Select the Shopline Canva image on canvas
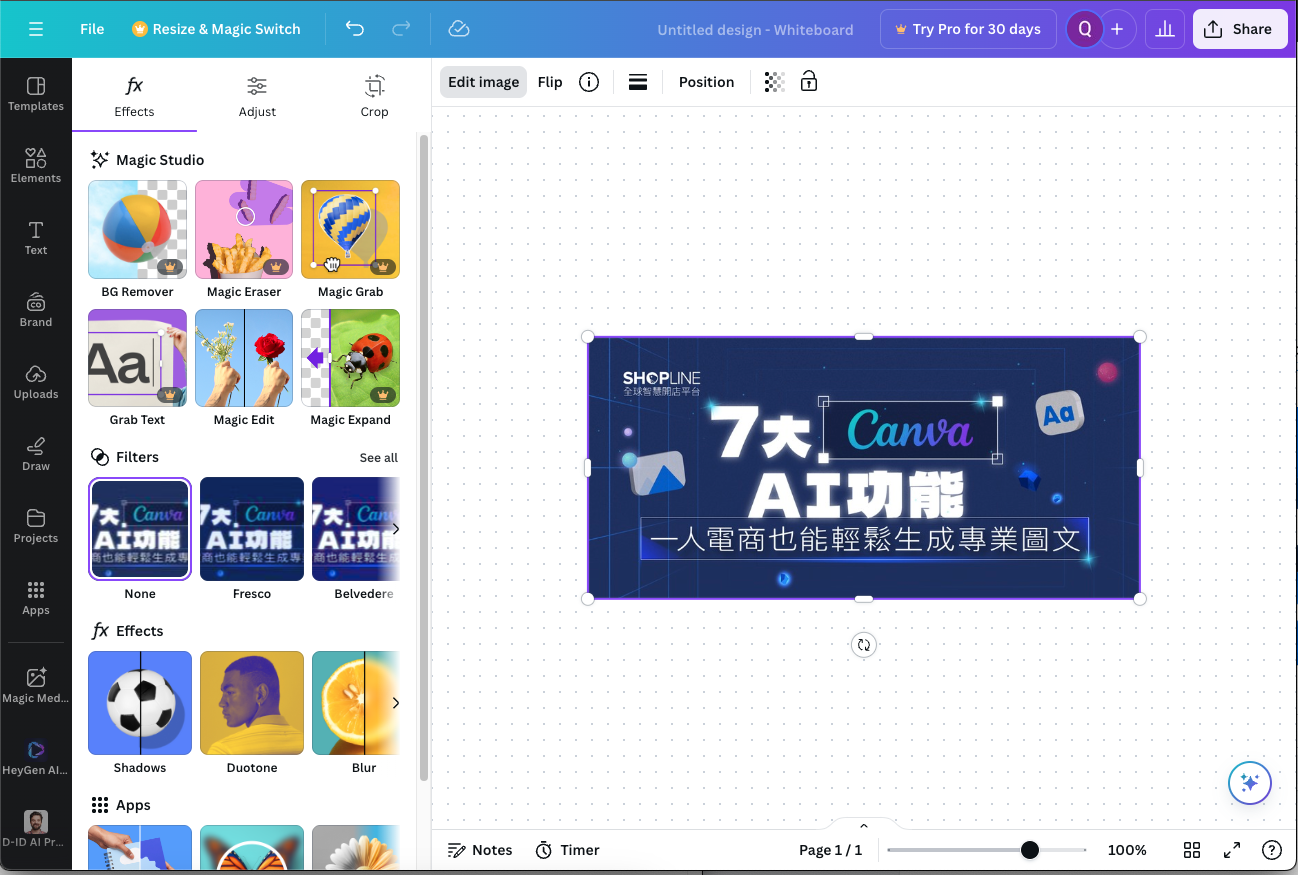The height and width of the screenshot is (875, 1298). [x=864, y=467]
